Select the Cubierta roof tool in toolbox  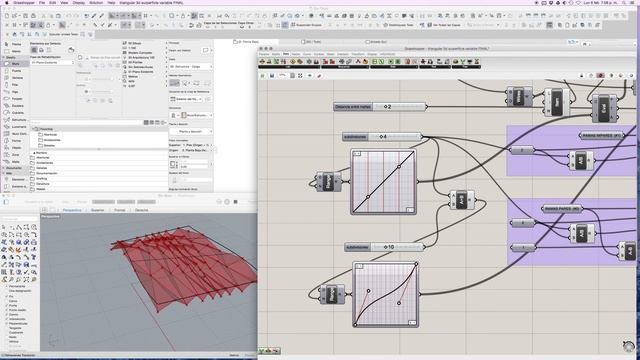[x=15, y=113]
